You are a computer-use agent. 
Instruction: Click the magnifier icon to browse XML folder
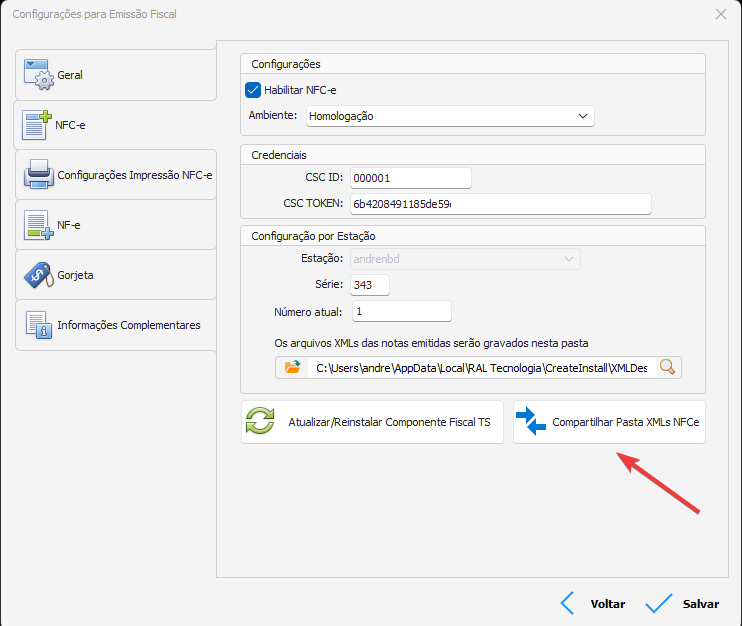667,367
